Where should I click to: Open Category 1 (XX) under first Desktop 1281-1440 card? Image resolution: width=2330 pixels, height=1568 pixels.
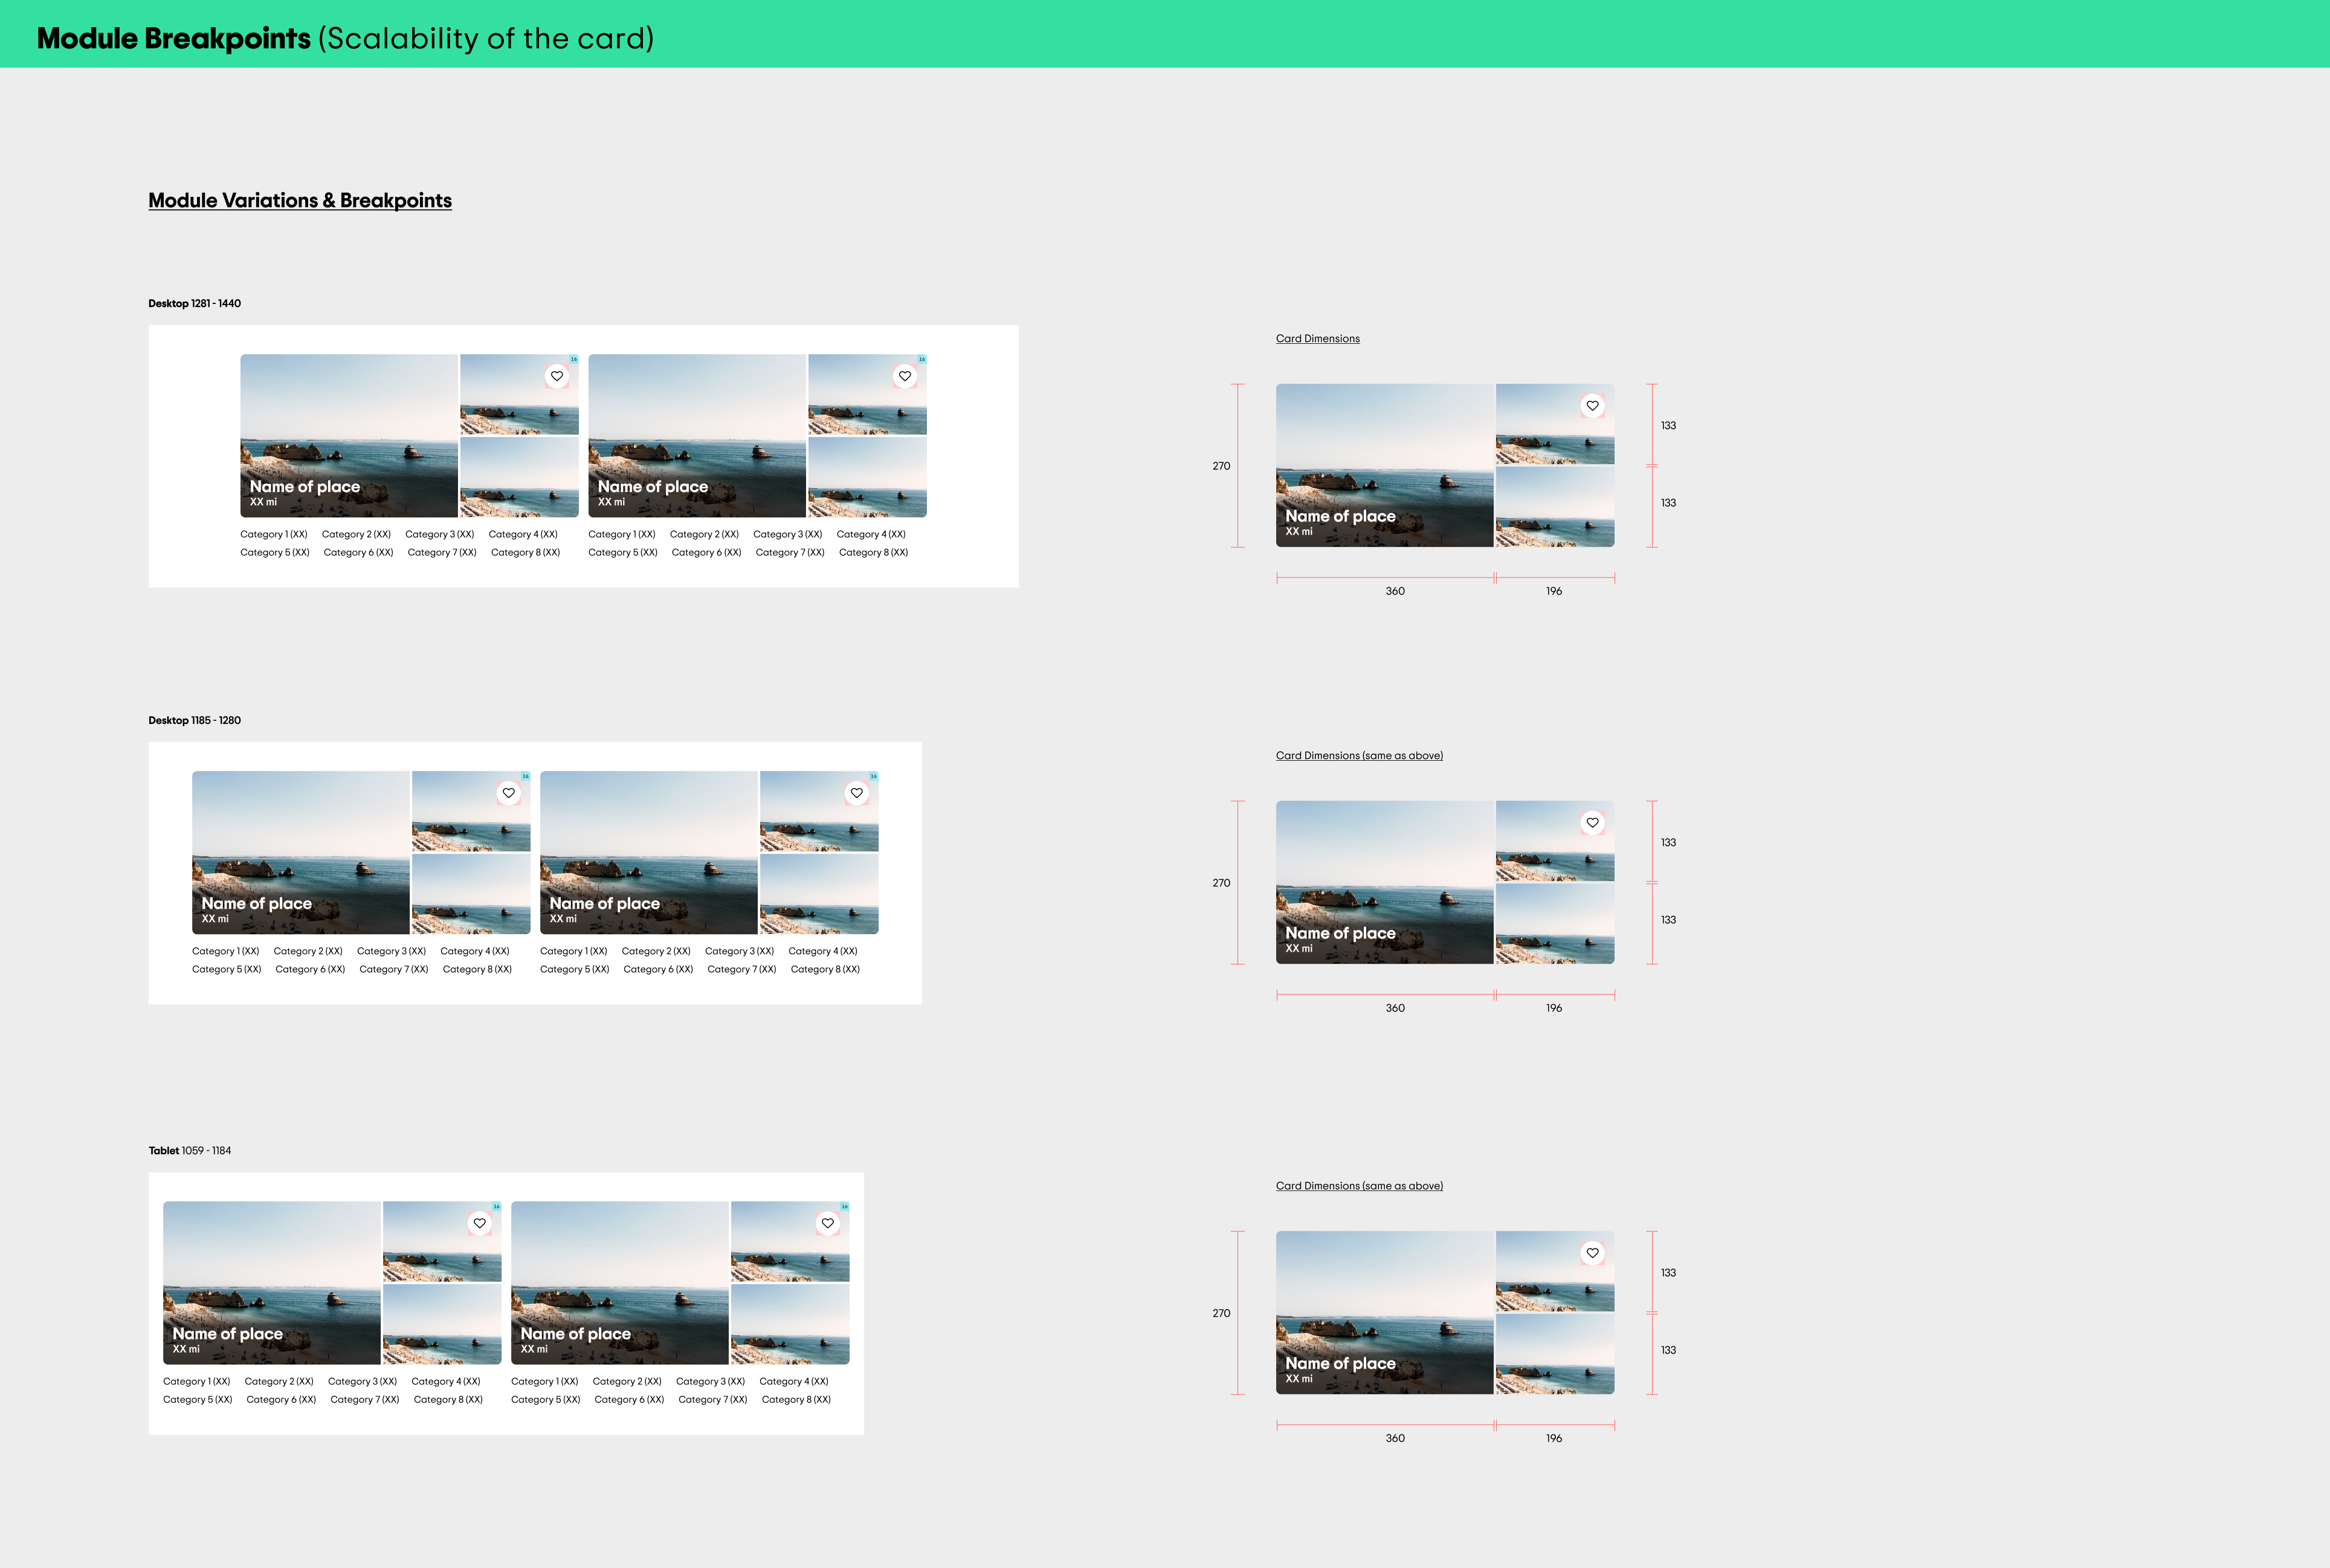274,534
